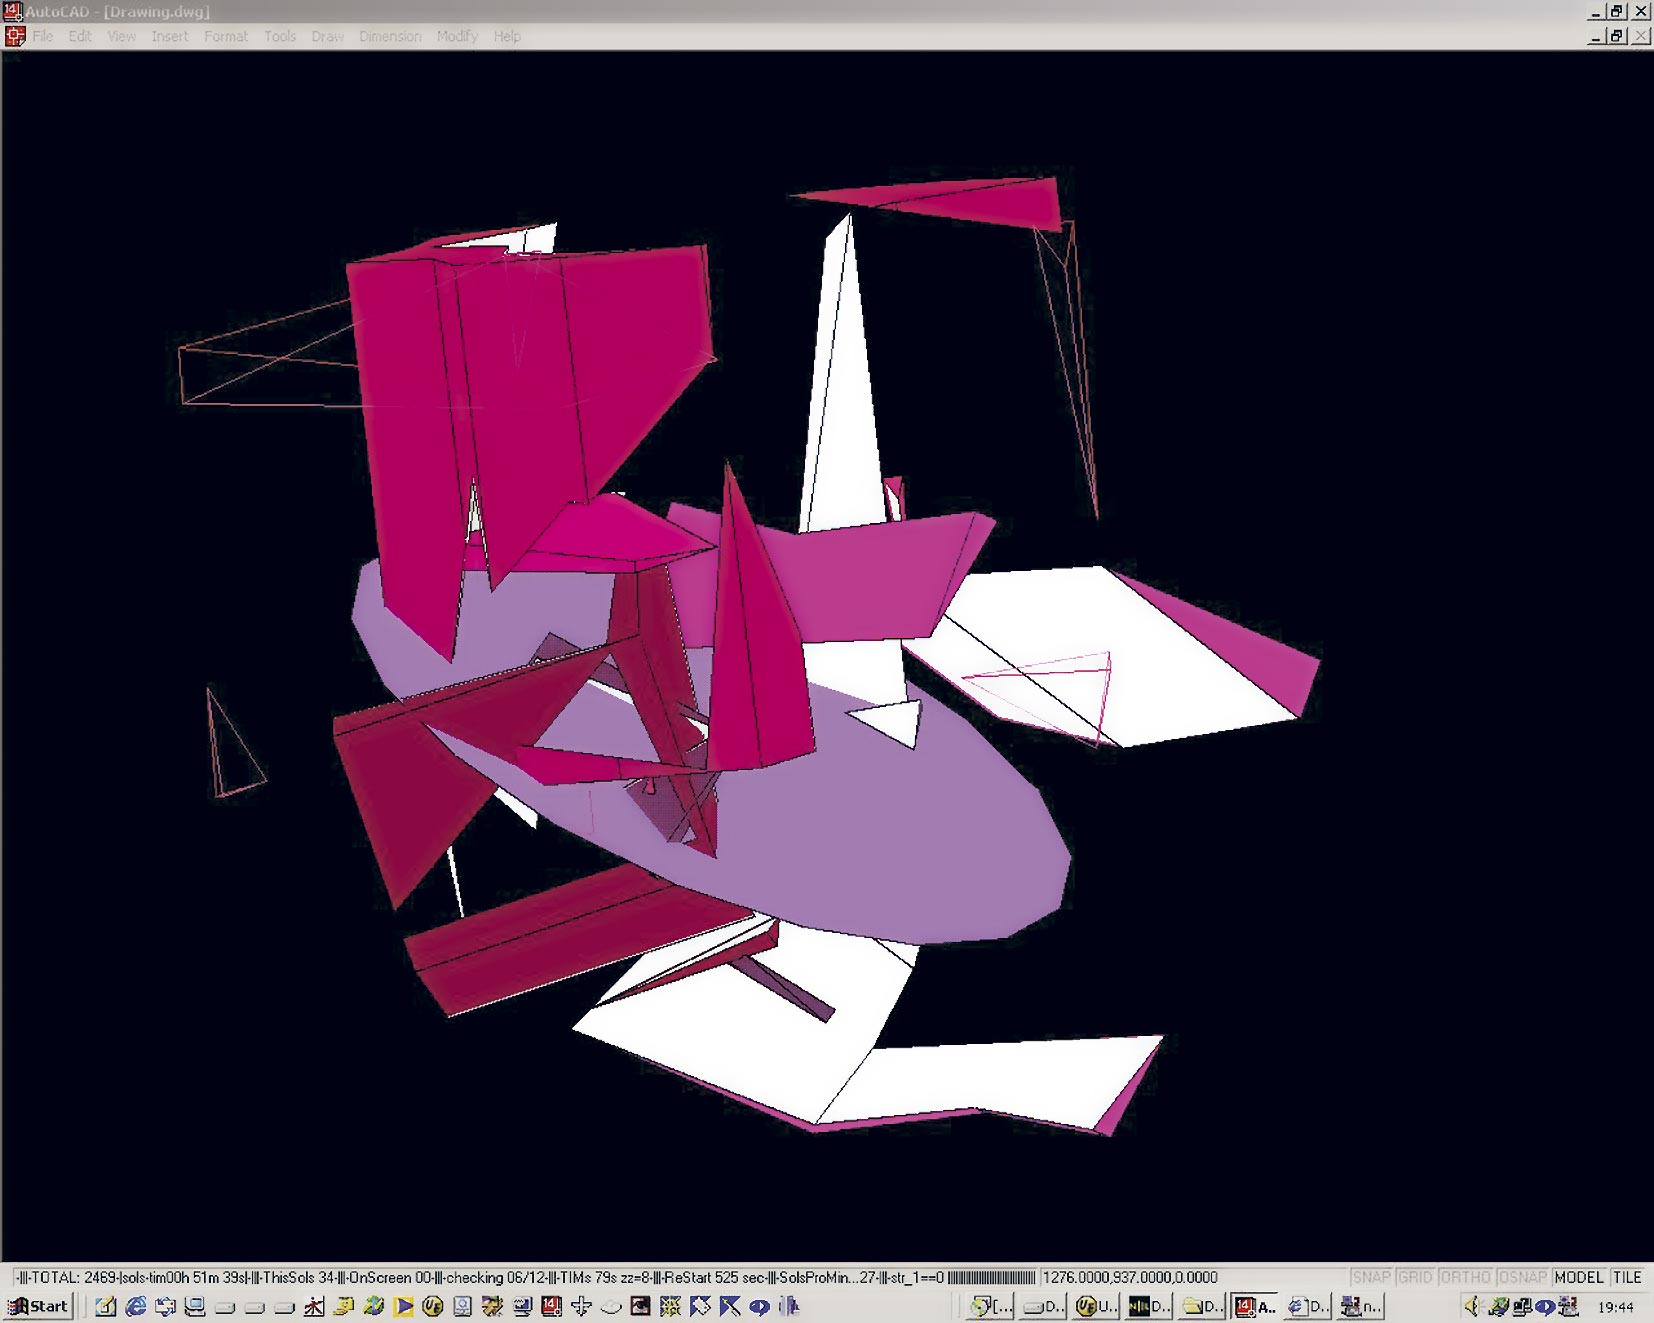Screen dimensions: 1654x1323
Task: Launch the green-yellow swirl quick launch icon
Action: pyautogui.click(x=374, y=1306)
